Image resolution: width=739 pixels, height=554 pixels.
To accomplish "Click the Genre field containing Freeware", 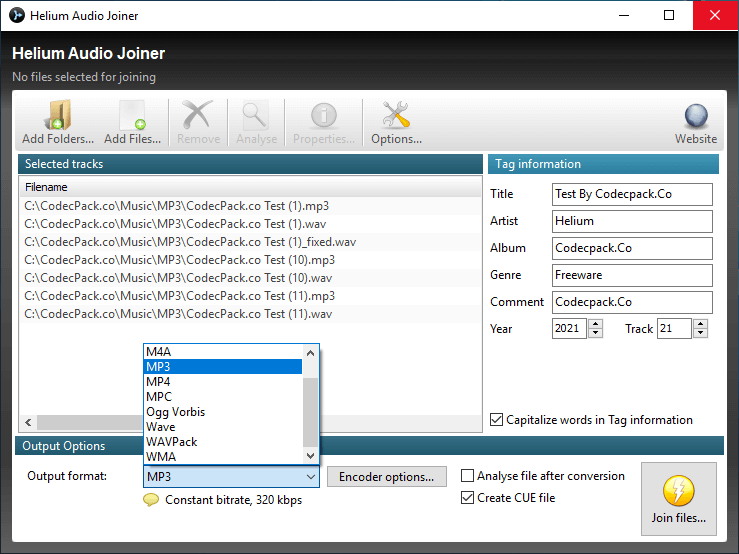I will (x=632, y=275).
